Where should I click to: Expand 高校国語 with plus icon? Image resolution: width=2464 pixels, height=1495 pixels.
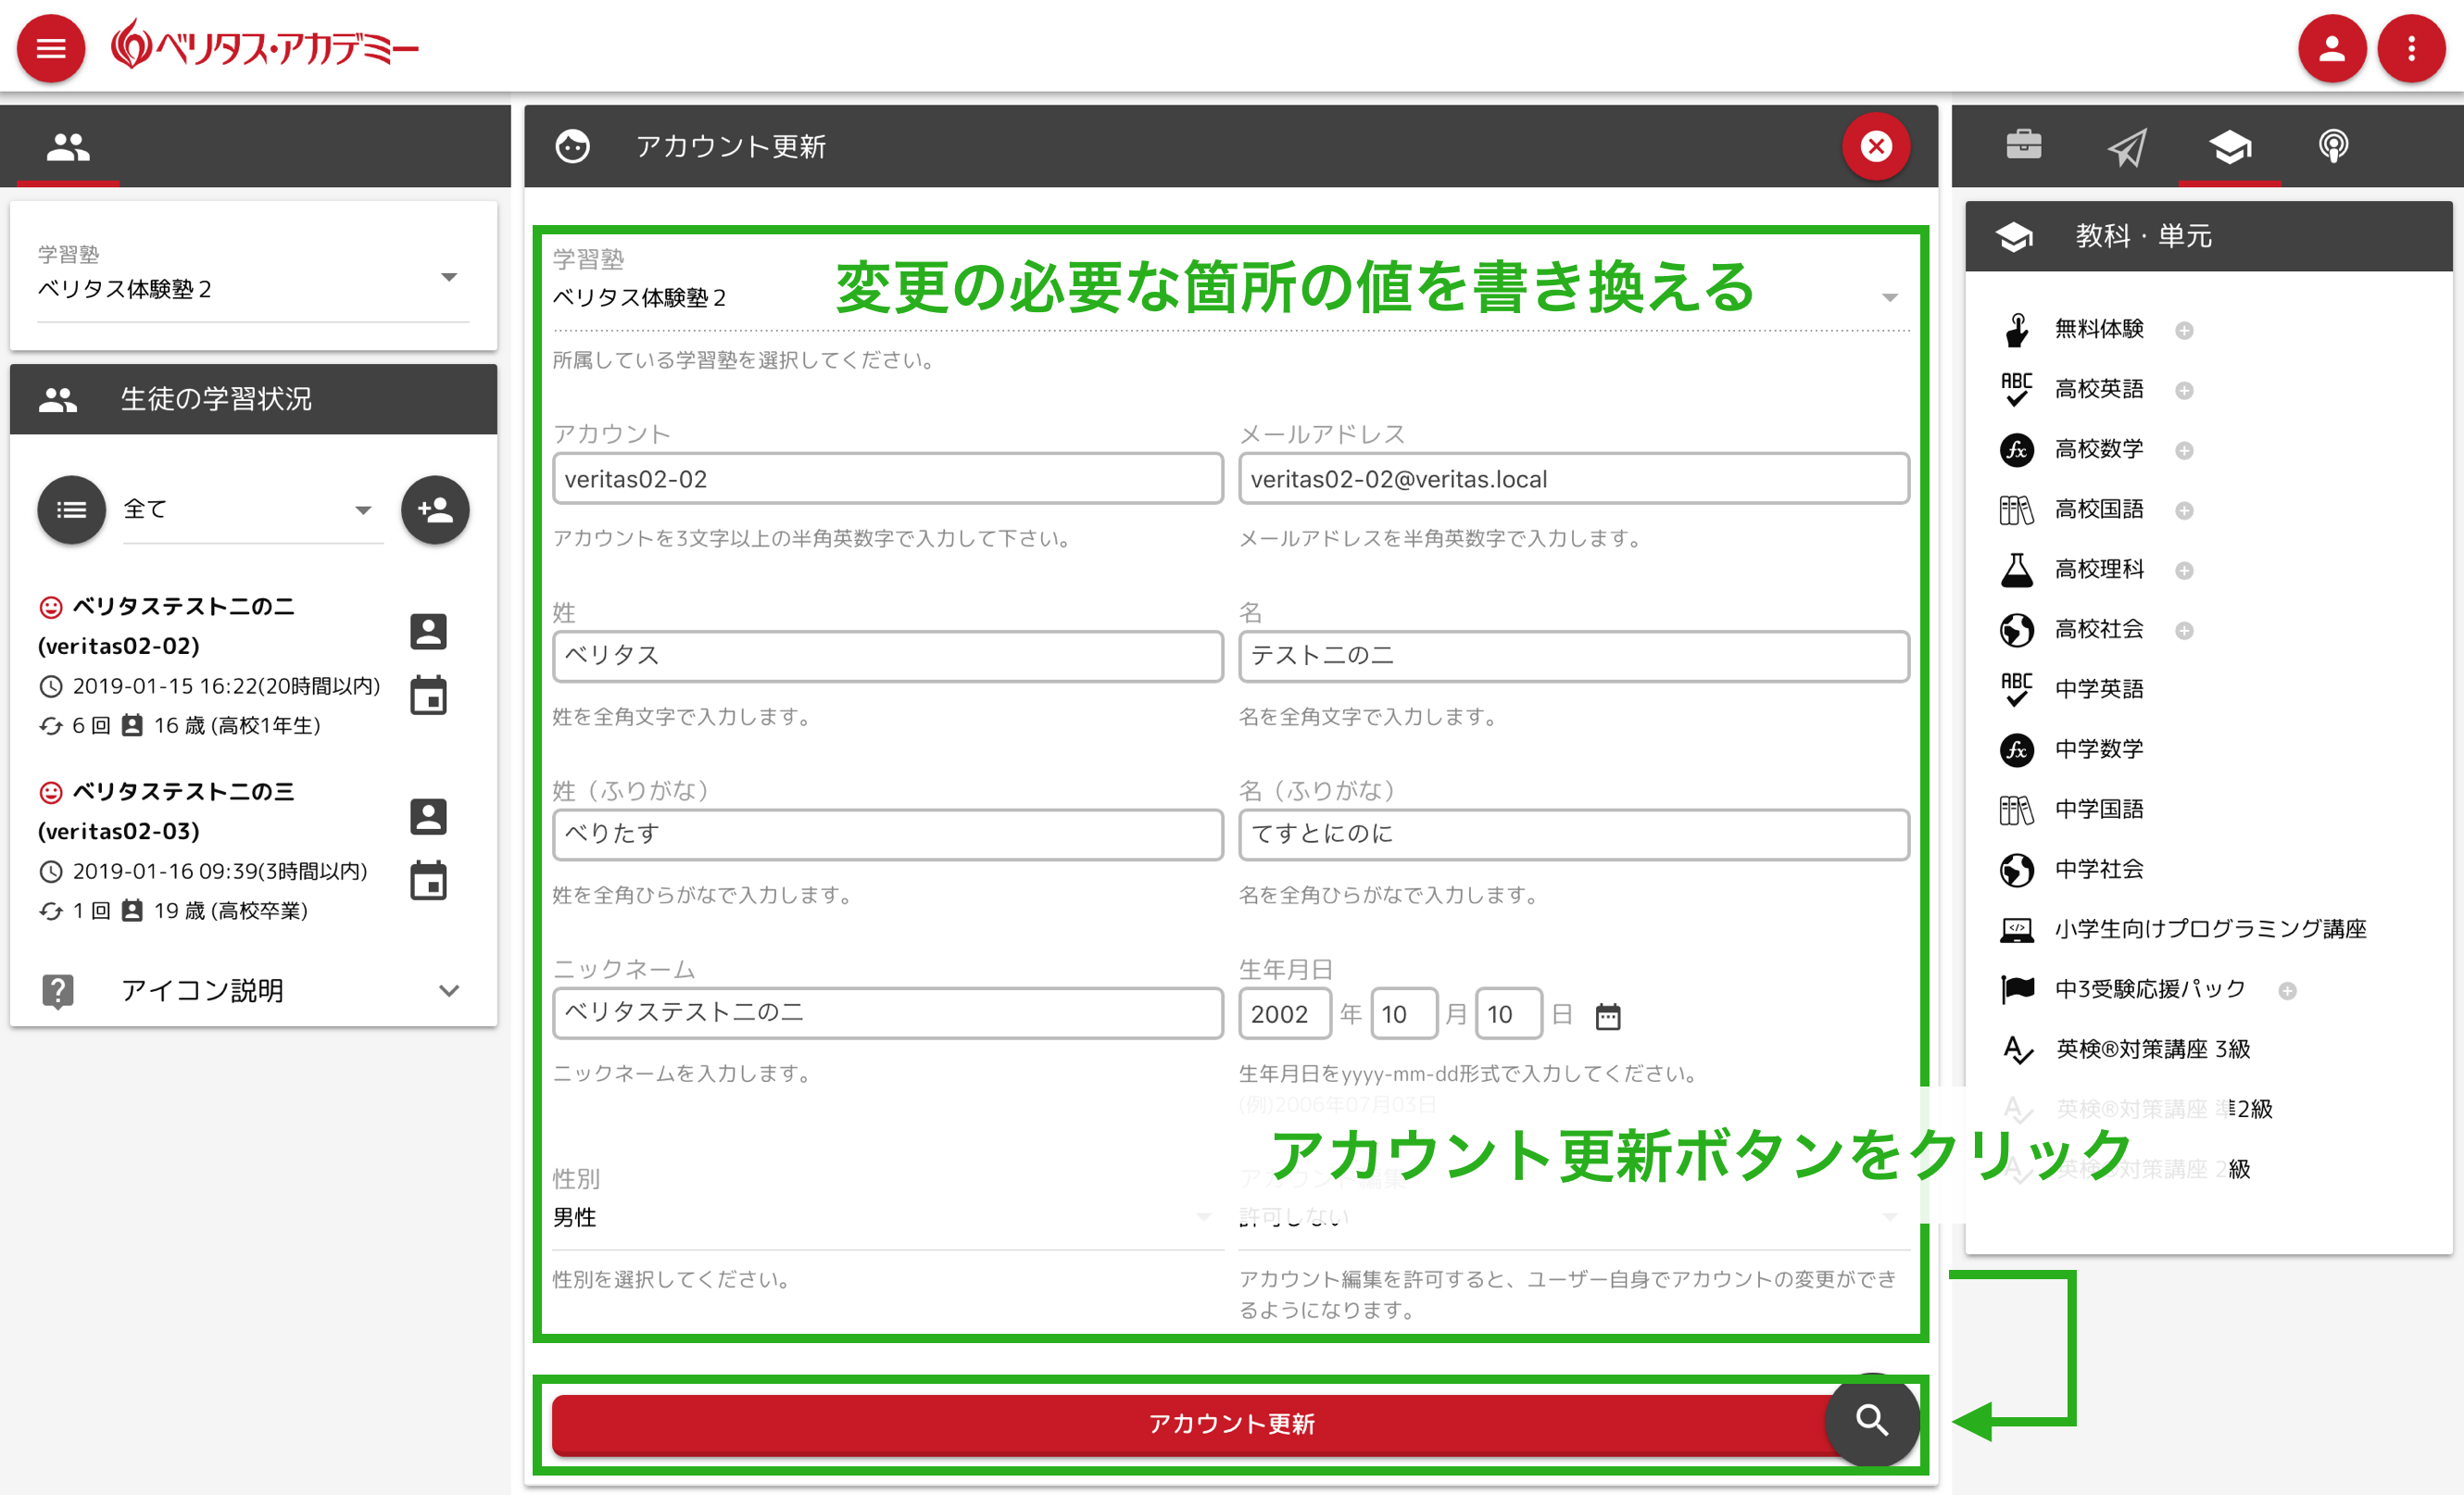pyautogui.click(x=2184, y=511)
